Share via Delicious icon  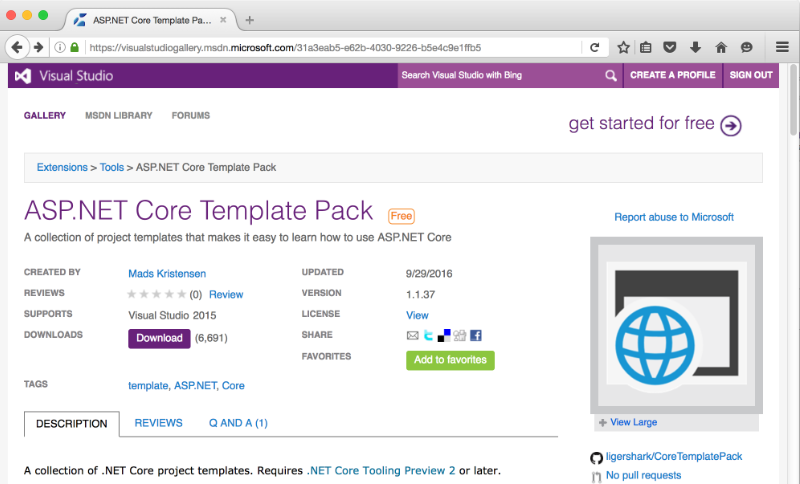point(444,335)
